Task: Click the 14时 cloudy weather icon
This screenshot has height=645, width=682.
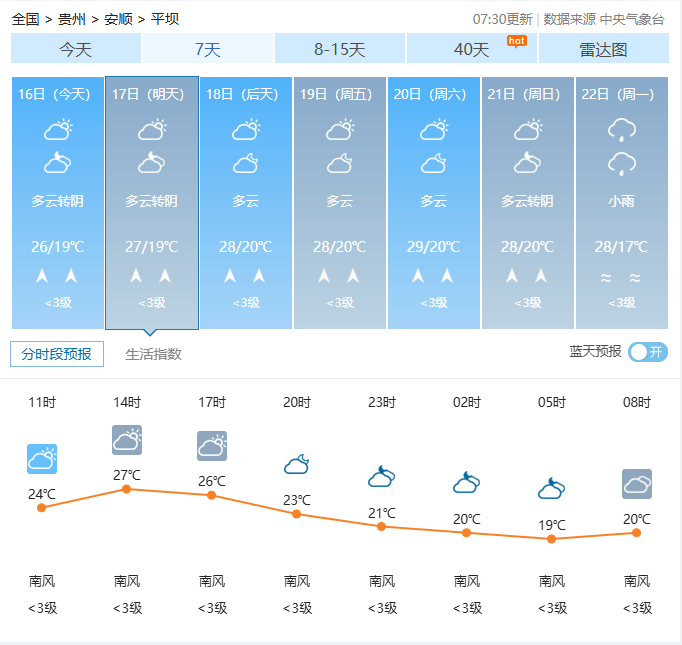Action: [127, 440]
